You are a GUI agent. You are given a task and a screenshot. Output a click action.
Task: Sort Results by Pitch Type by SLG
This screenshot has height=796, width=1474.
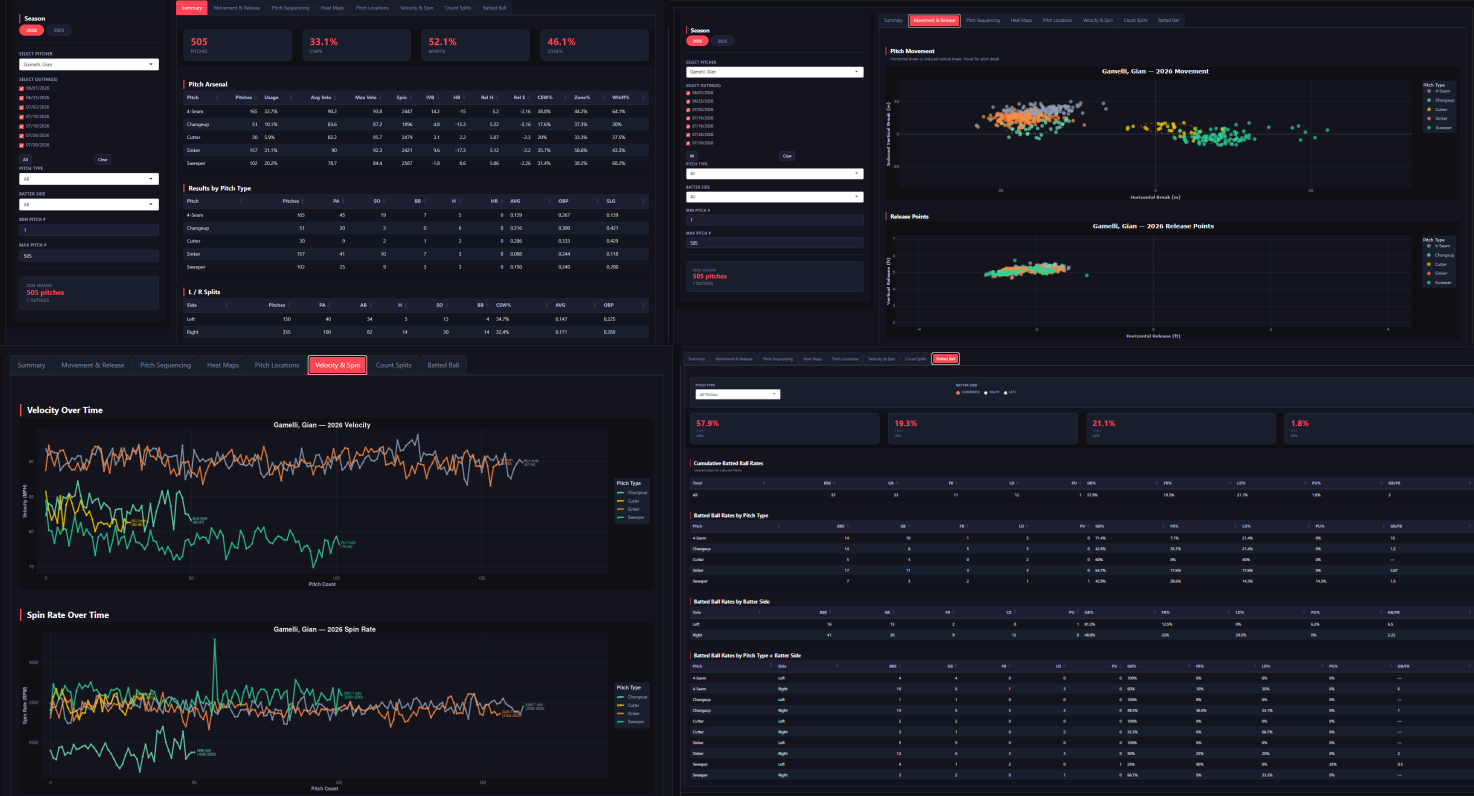point(609,201)
